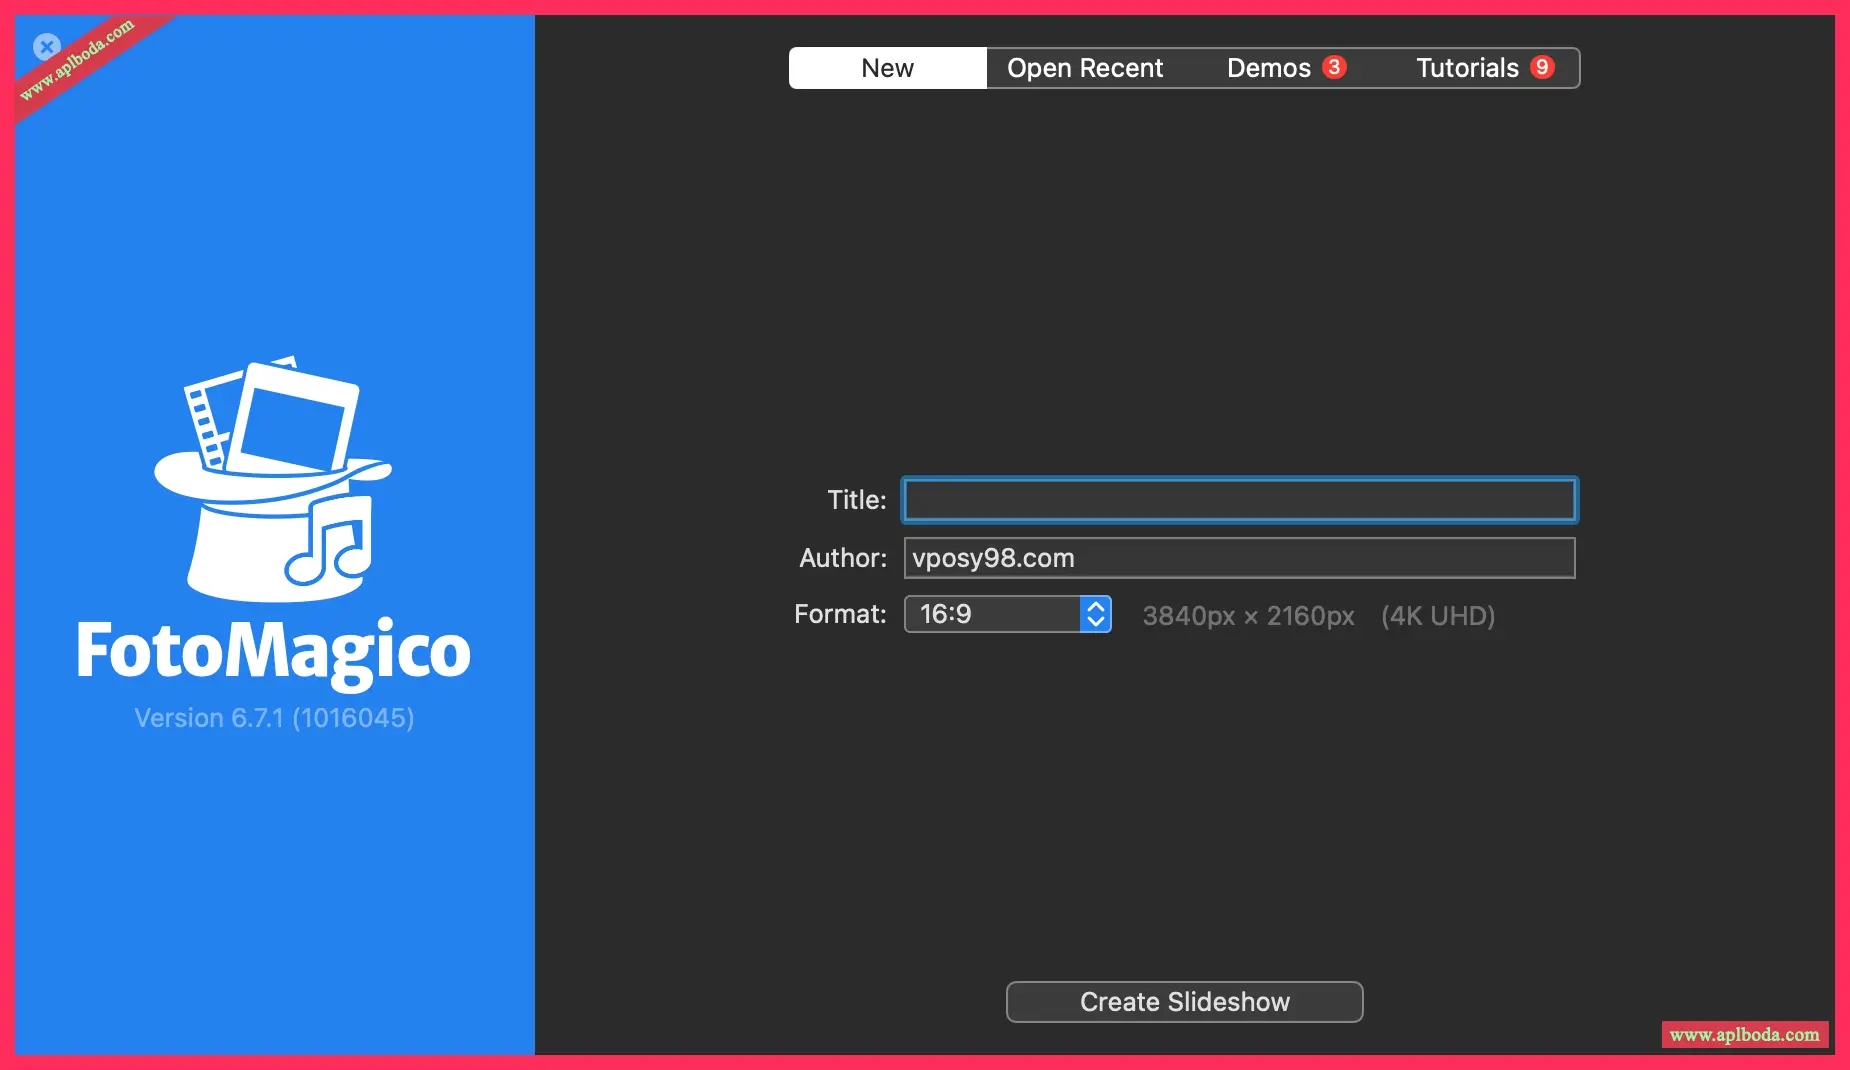Screen dimensions: 1850x1070
Task: Switch to the New tab
Action: click(x=887, y=68)
